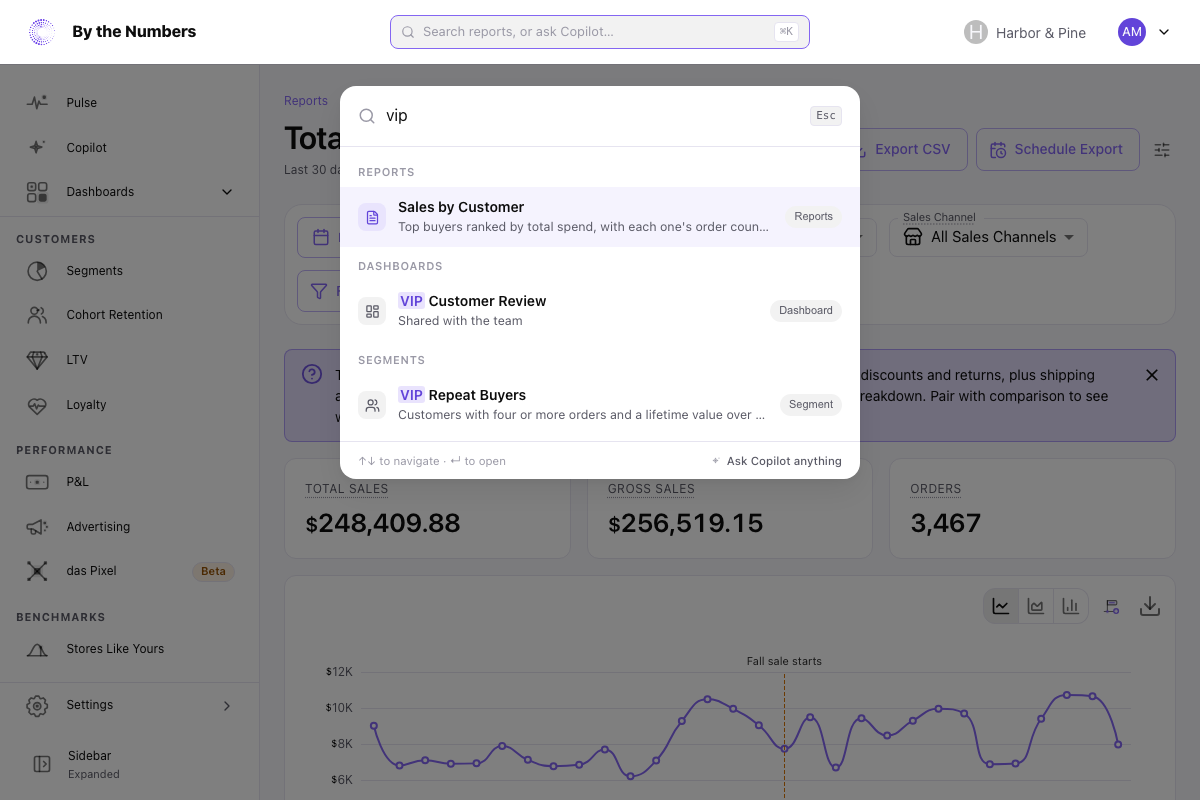The height and width of the screenshot is (800, 1200).
Task: Open the Cohort Retention people icon
Action: pyautogui.click(x=37, y=315)
